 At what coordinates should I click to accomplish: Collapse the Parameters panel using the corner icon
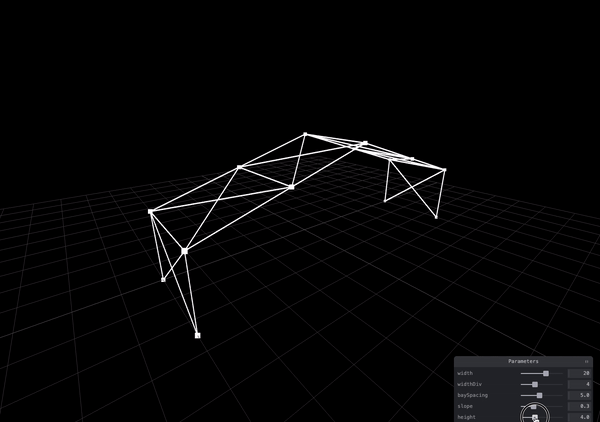point(586,361)
